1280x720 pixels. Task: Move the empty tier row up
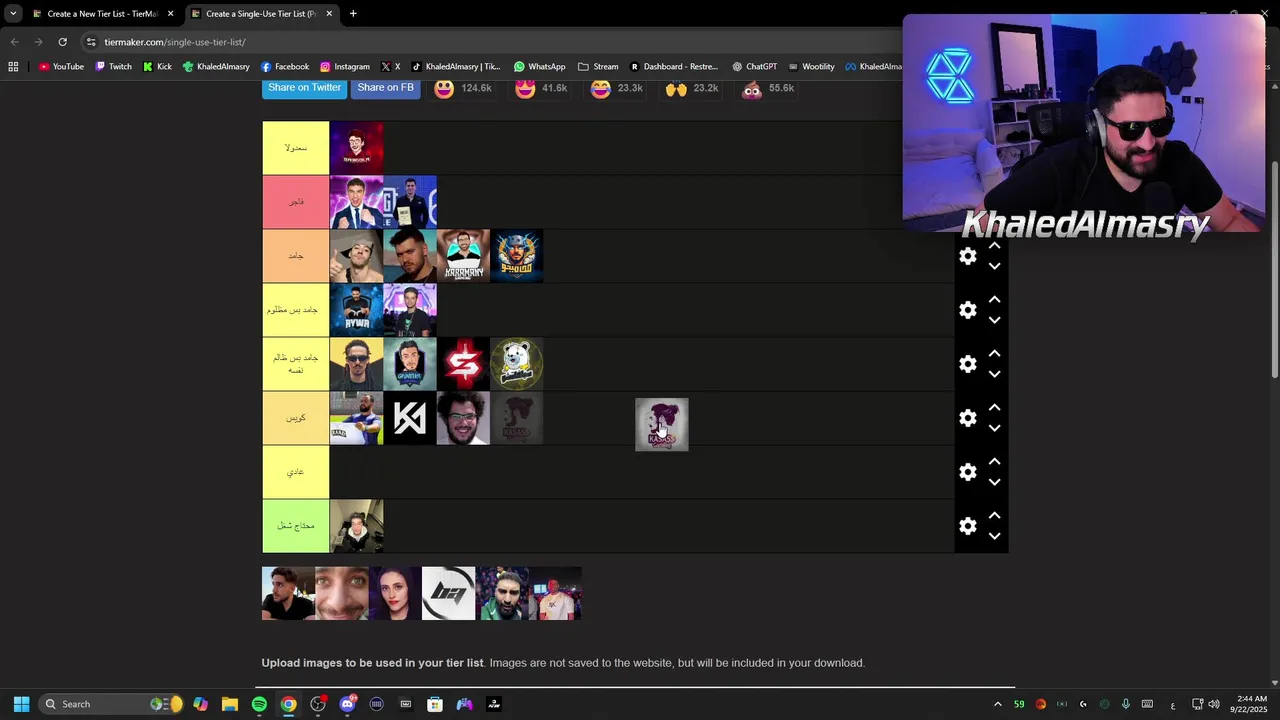994,462
